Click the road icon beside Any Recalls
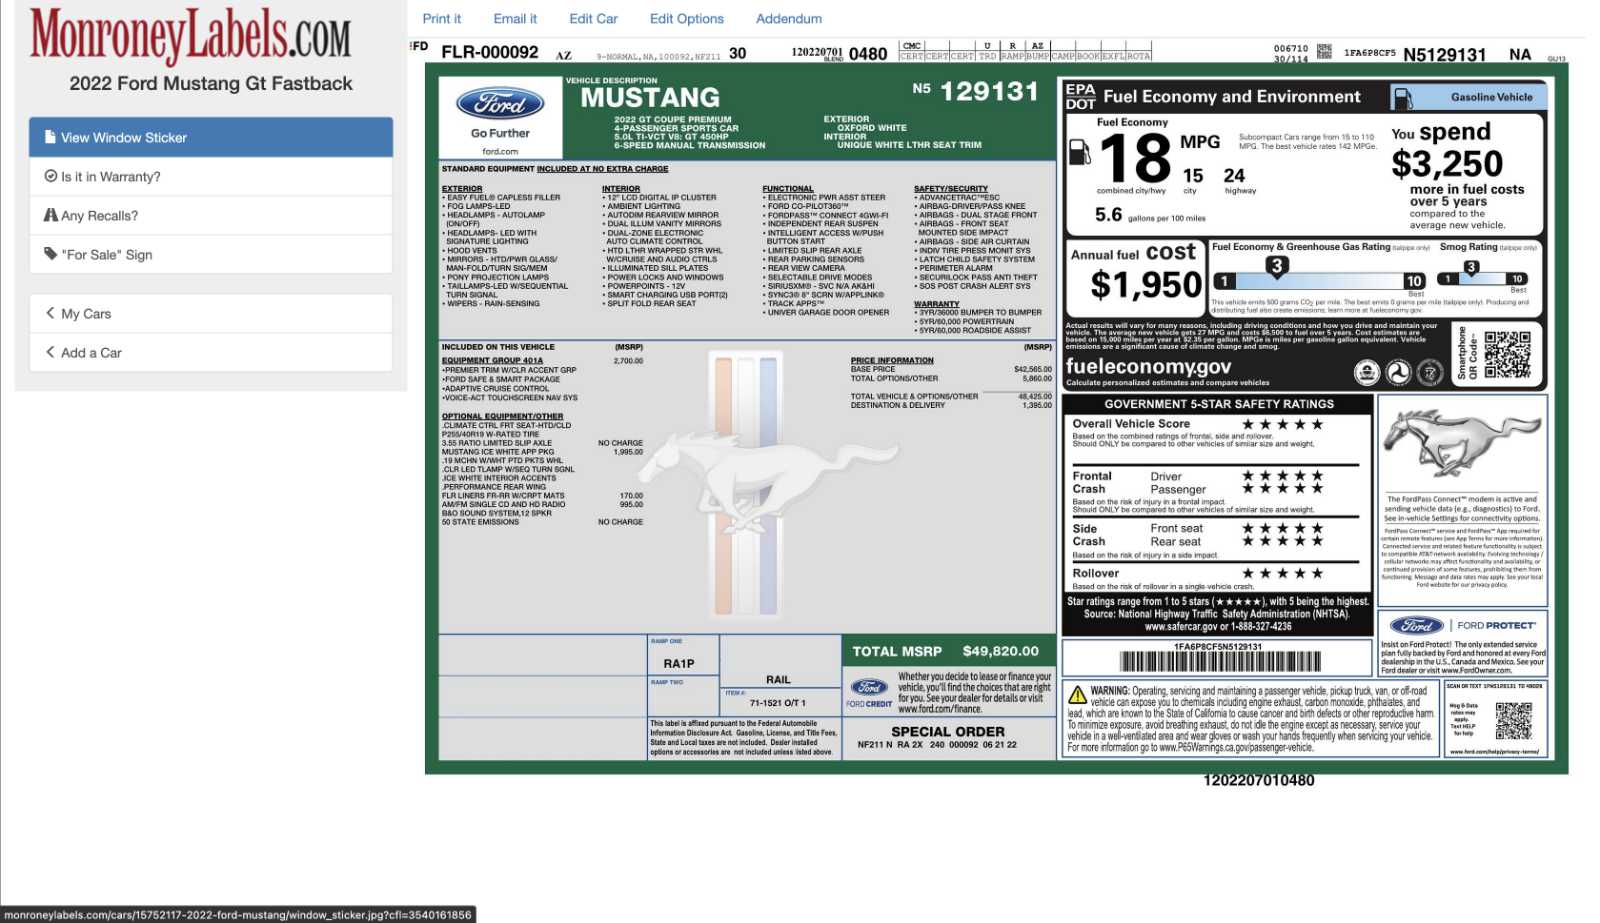 [50, 215]
